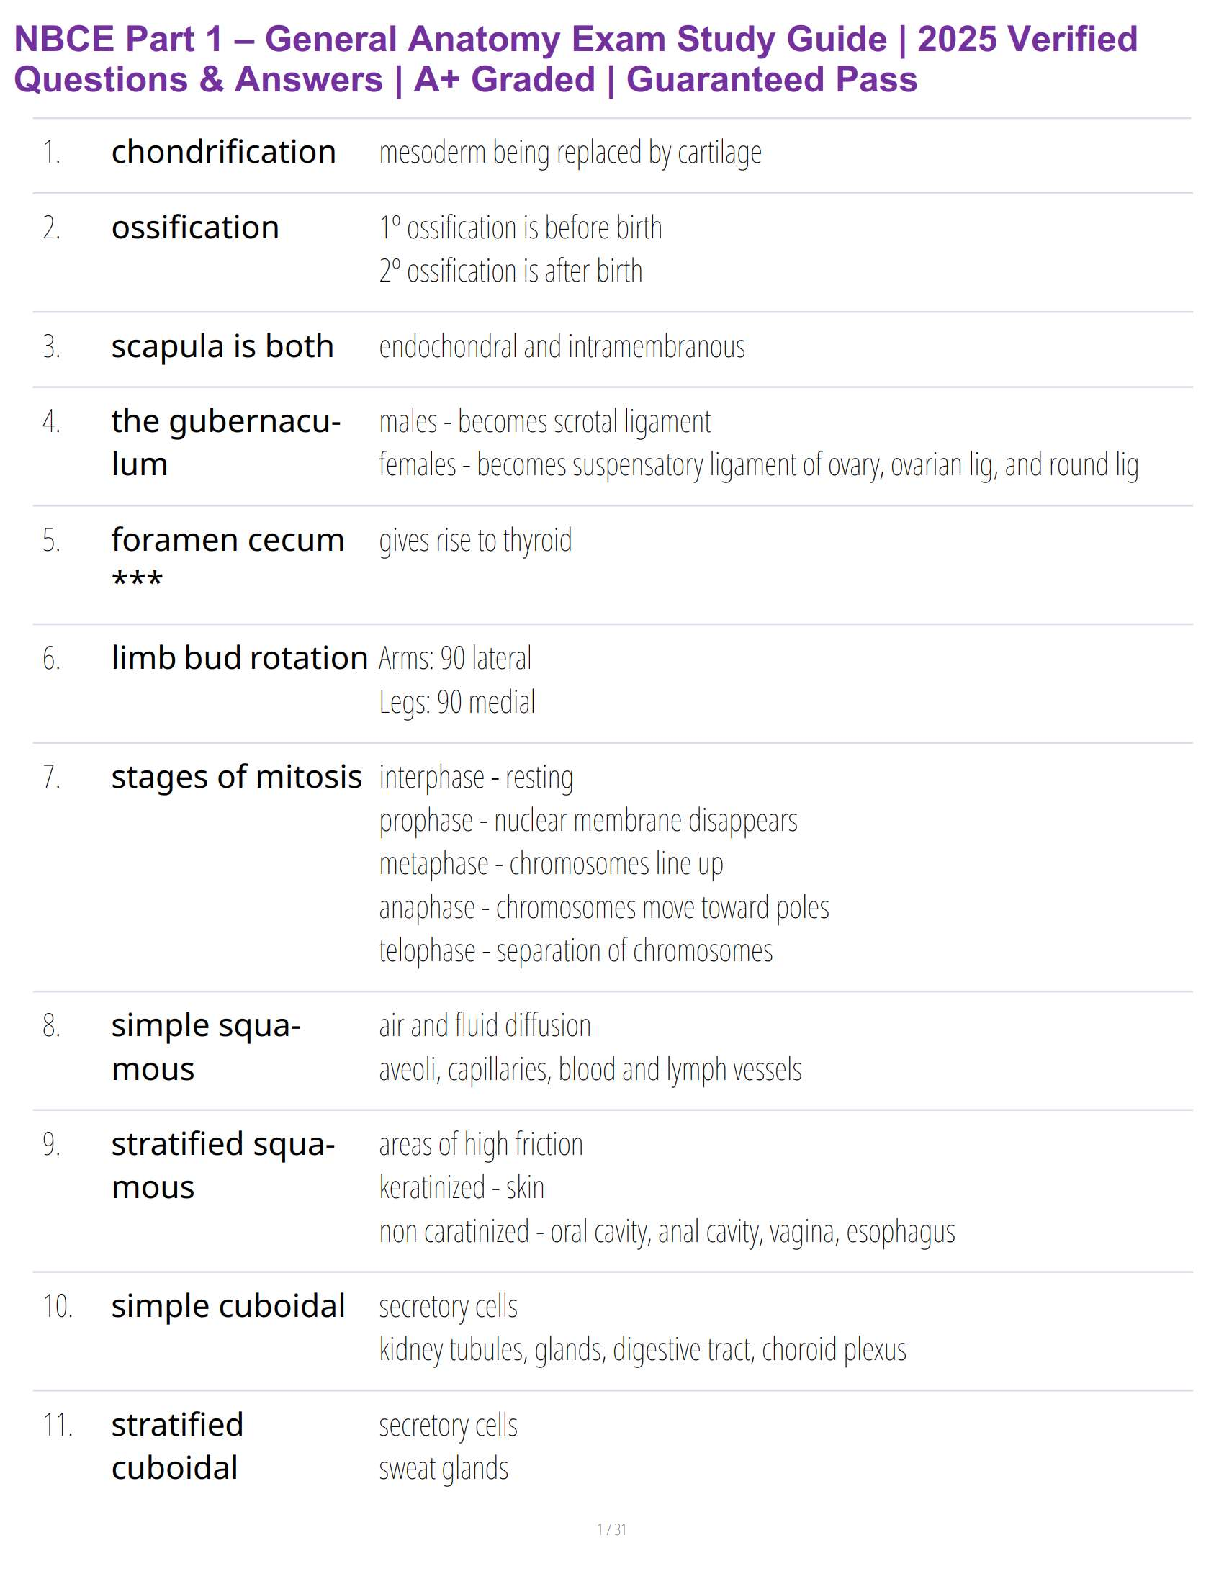Click the term "chondrification"
This screenshot has height=1584, width=1224.
click(223, 152)
